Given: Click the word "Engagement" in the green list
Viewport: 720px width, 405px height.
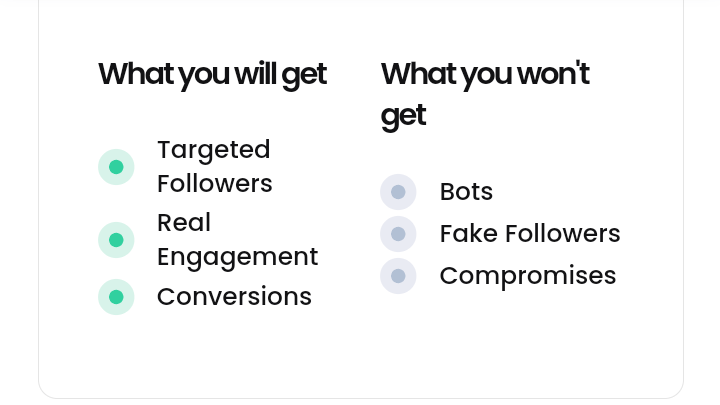Looking at the screenshot, I should pos(237,257).
